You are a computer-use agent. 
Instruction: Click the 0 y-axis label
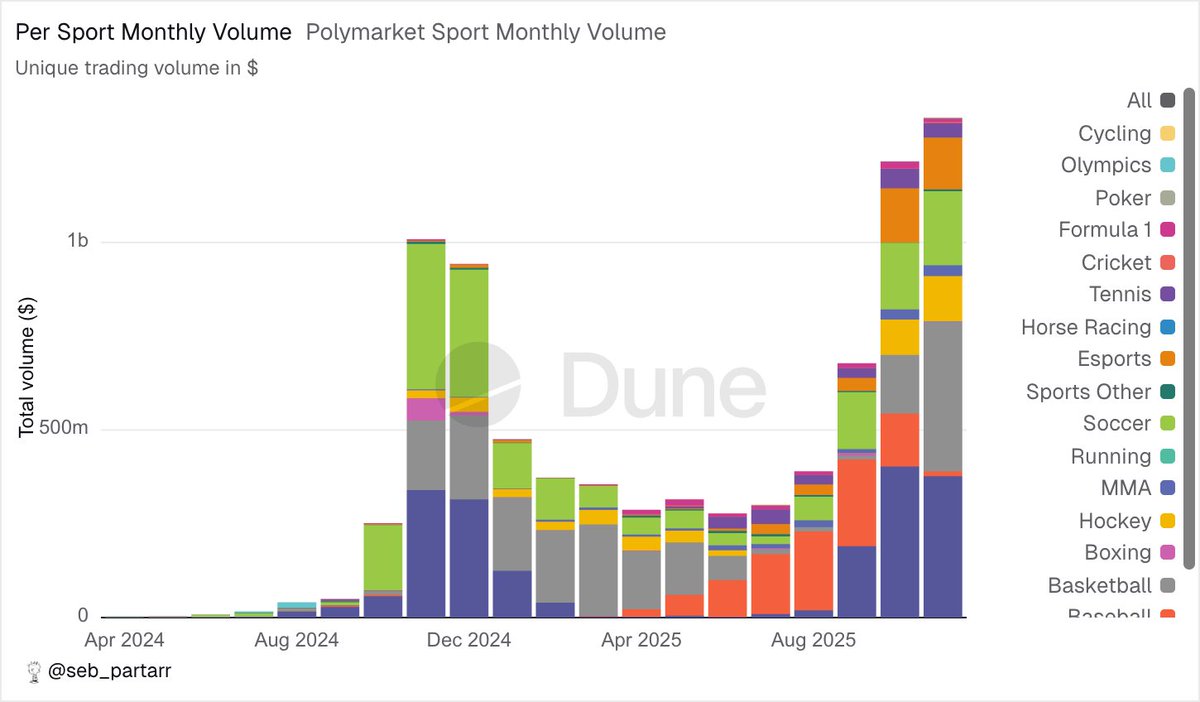click(84, 616)
